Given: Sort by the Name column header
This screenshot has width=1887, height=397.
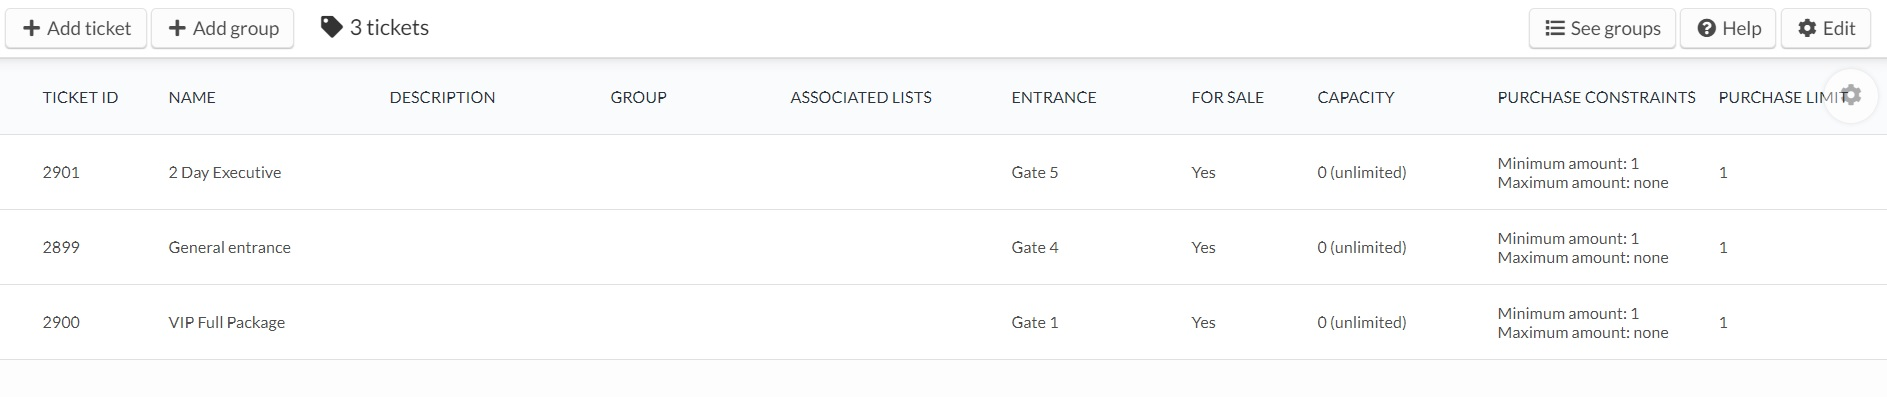Looking at the screenshot, I should (192, 97).
